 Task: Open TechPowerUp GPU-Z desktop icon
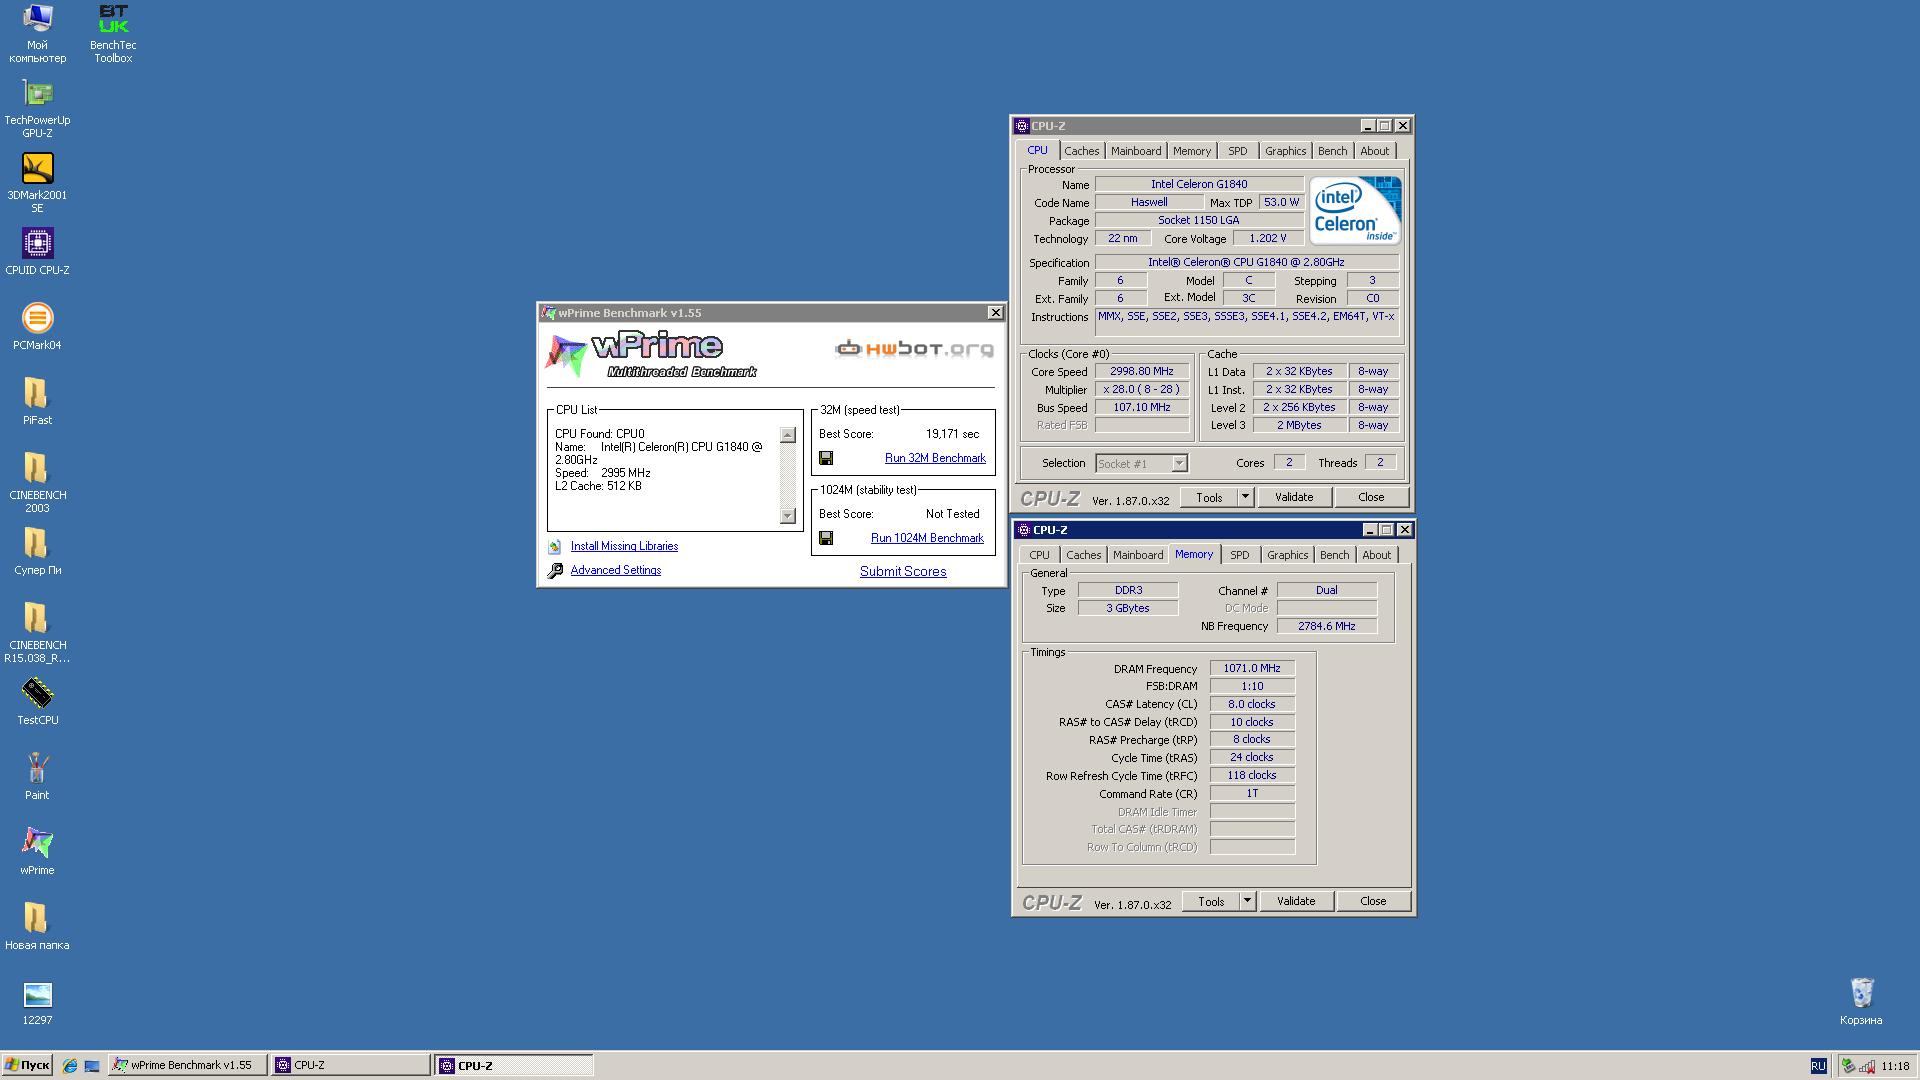coord(37,109)
